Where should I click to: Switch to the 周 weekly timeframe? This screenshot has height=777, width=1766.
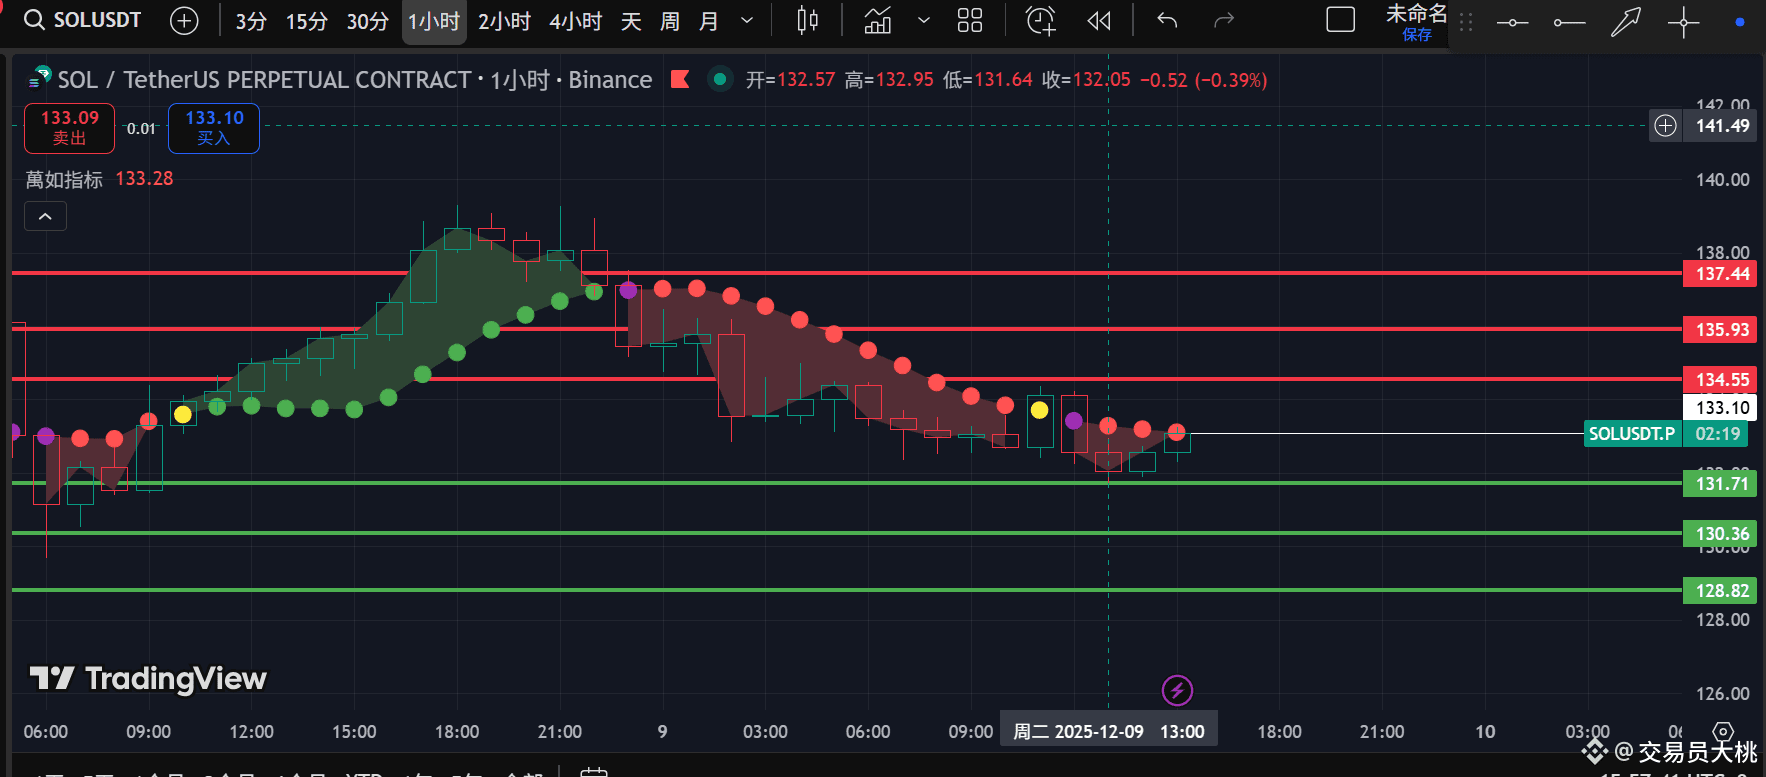click(670, 21)
